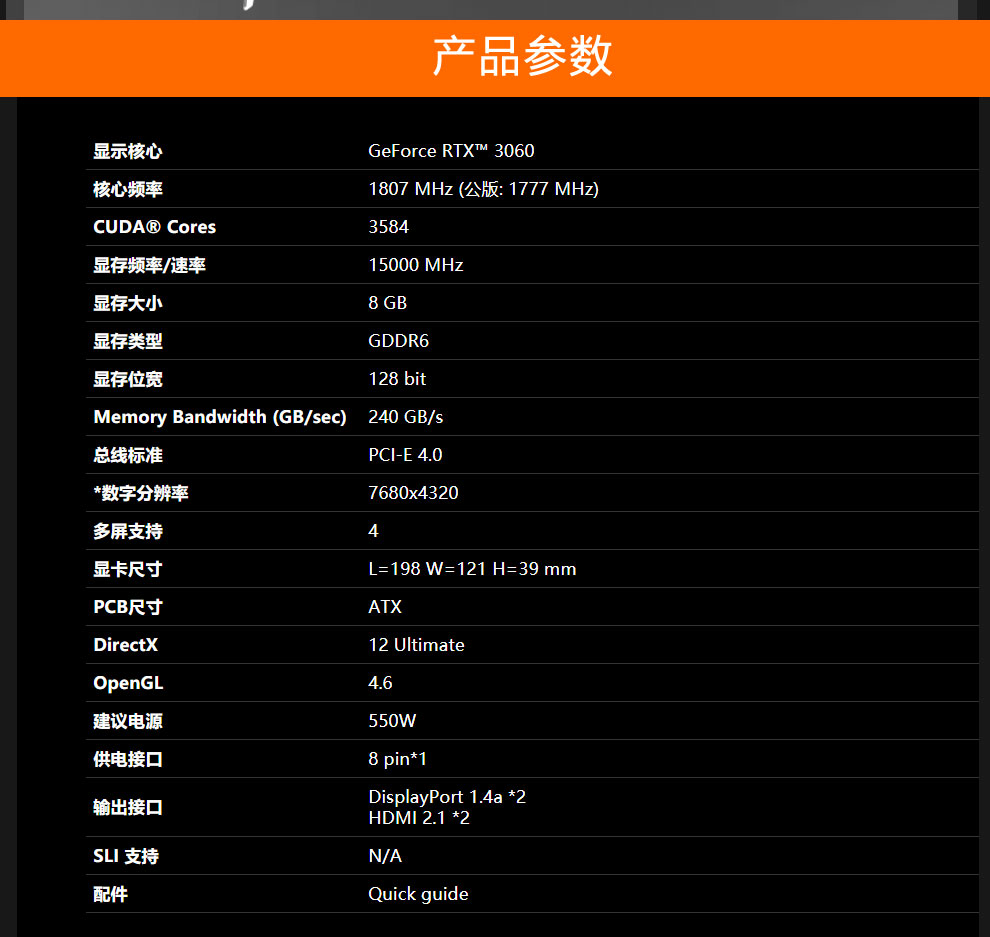Image resolution: width=990 pixels, height=937 pixels.
Task: Select the 显卡尺寸 label
Action: pos(128,570)
